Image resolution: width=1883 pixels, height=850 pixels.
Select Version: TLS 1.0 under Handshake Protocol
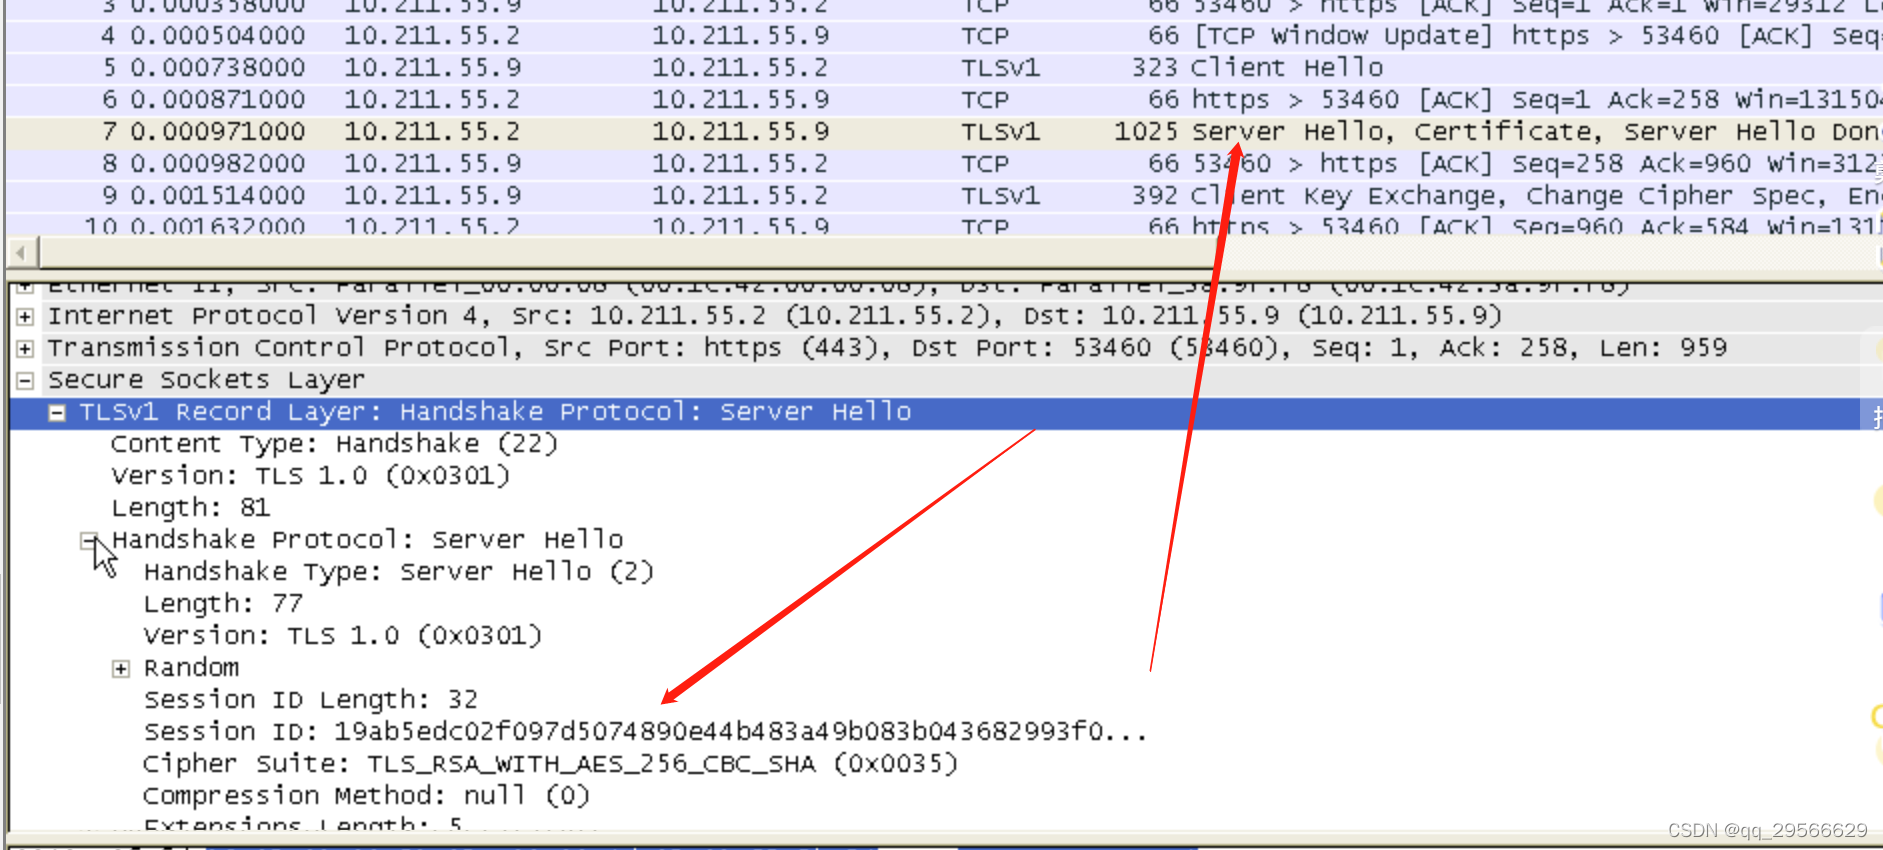tap(342, 636)
